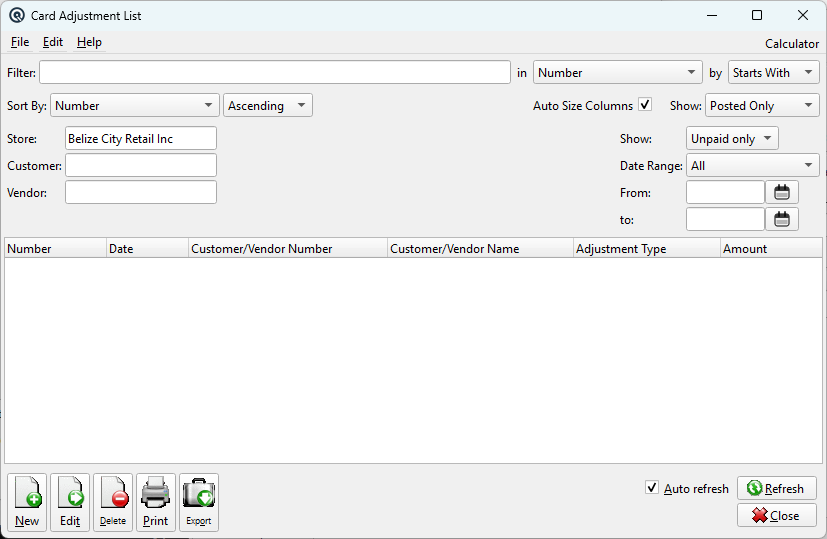Click the to date input field
The image size is (827, 539).
[x=725, y=219]
